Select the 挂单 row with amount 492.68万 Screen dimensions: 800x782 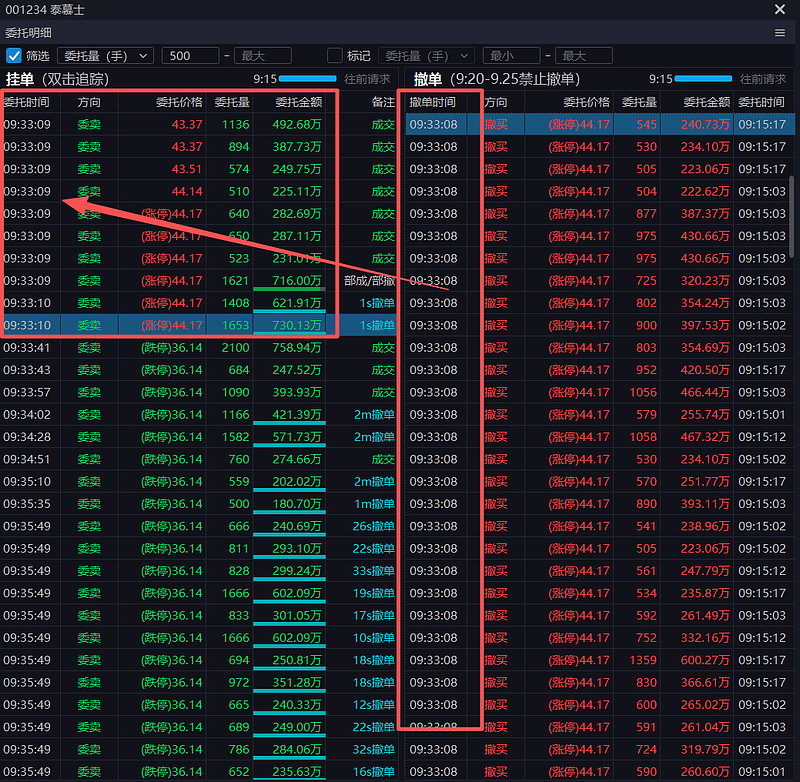click(198, 124)
